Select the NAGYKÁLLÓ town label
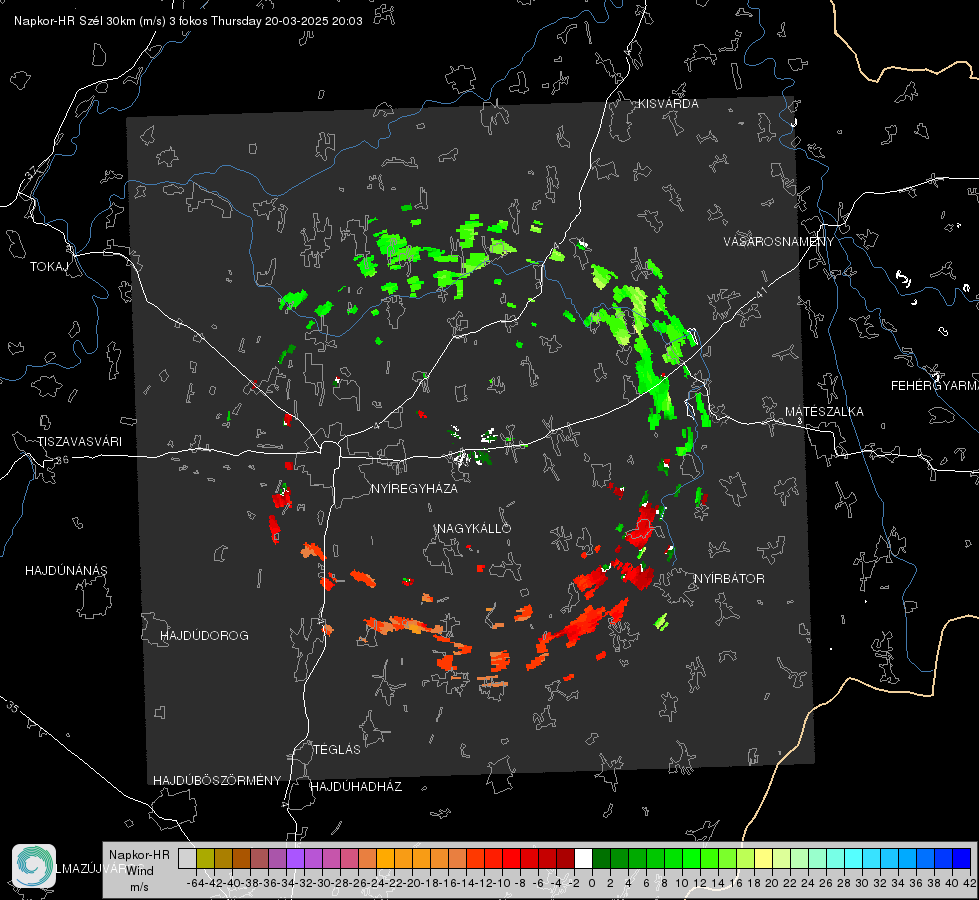Image resolution: width=979 pixels, height=900 pixels. (x=474, y=528)
